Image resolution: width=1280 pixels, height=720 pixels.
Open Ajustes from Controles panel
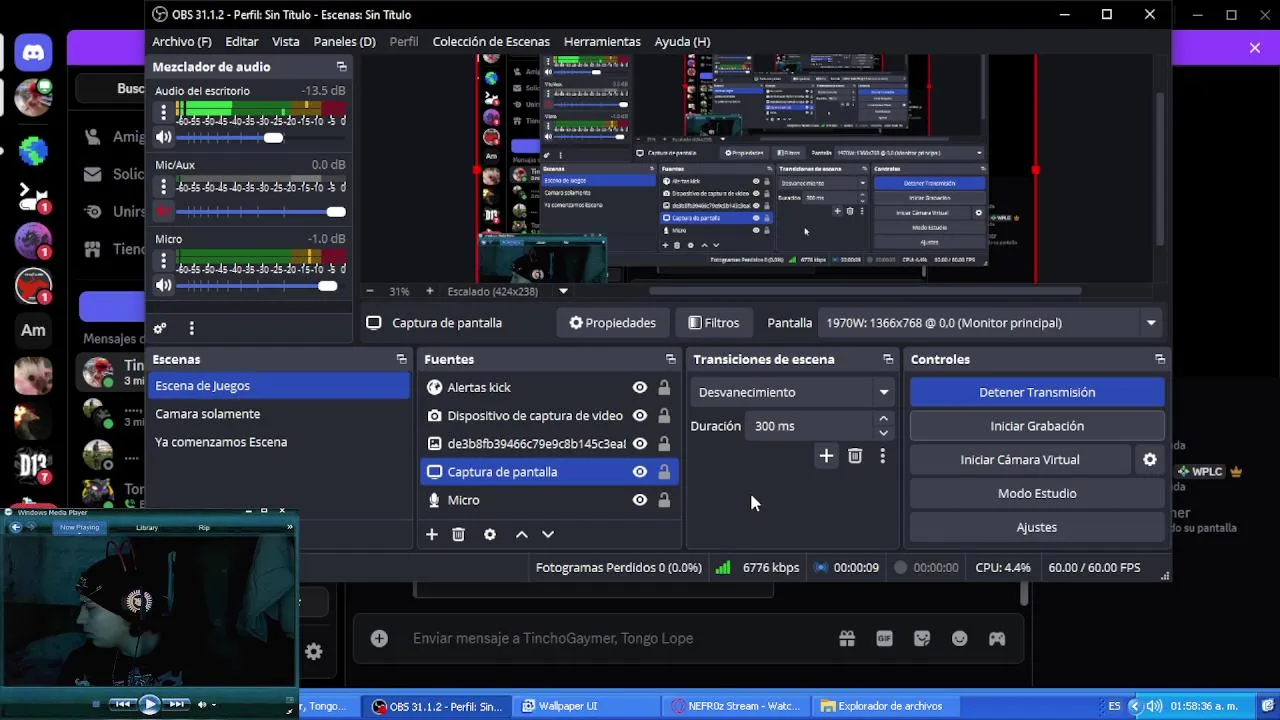coord(1037,527)
